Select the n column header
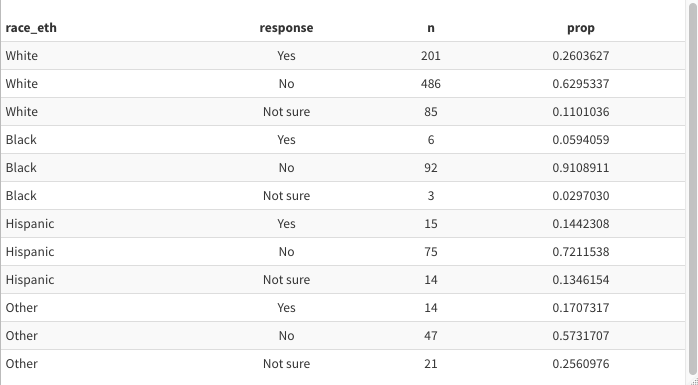 click(430, 28)
